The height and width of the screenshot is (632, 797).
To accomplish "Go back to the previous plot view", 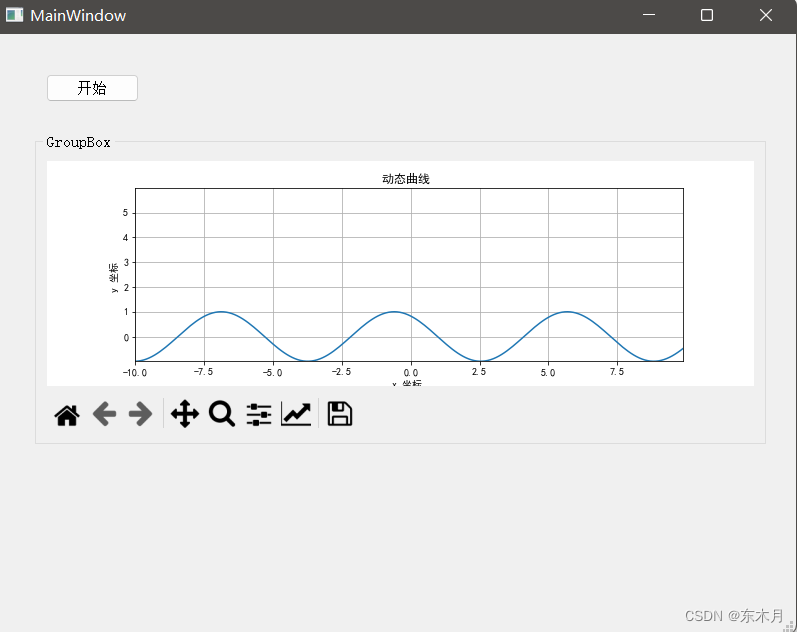I will [x=104, y=414].
